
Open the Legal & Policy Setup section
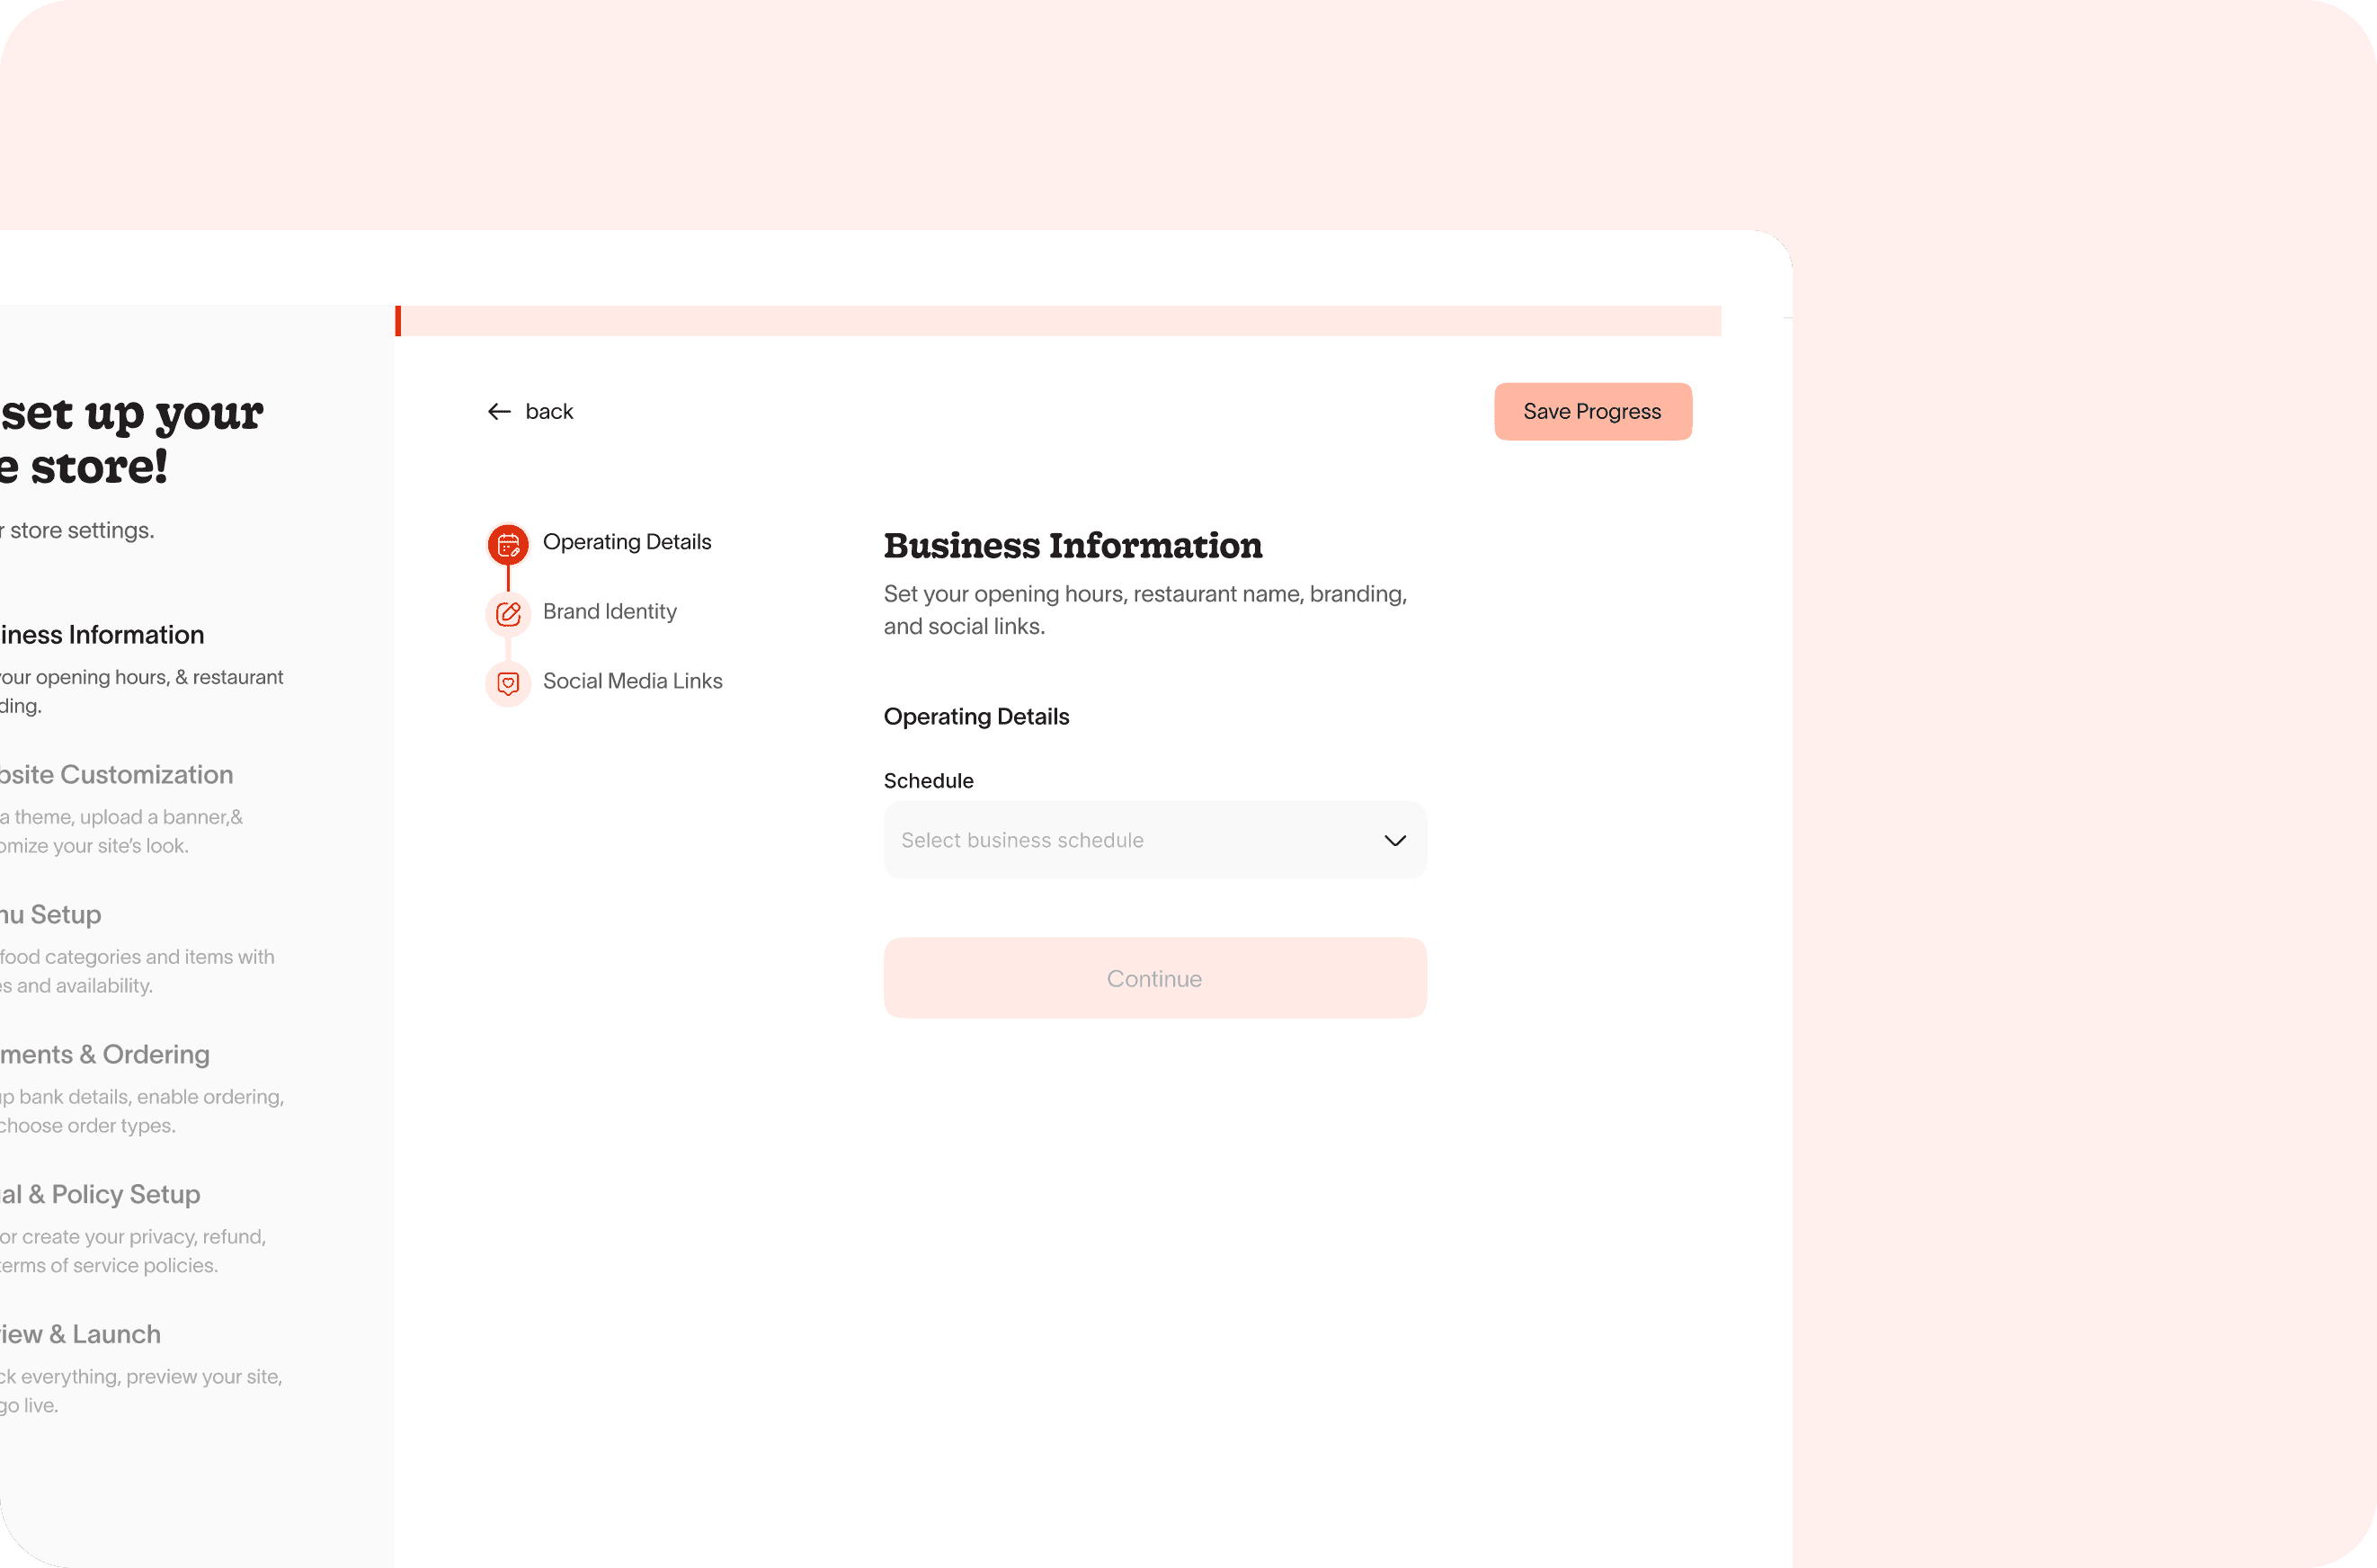click(x=100, y=1195)
